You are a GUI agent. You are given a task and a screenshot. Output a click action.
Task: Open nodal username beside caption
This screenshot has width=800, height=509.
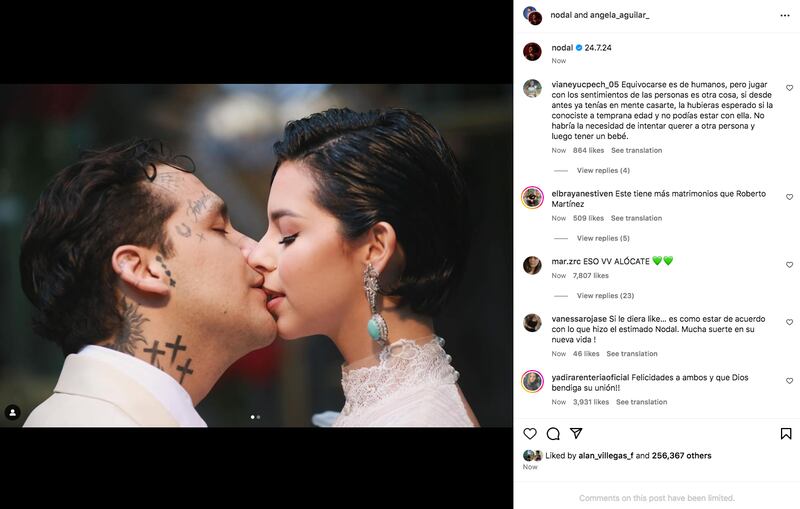(562, 47)
